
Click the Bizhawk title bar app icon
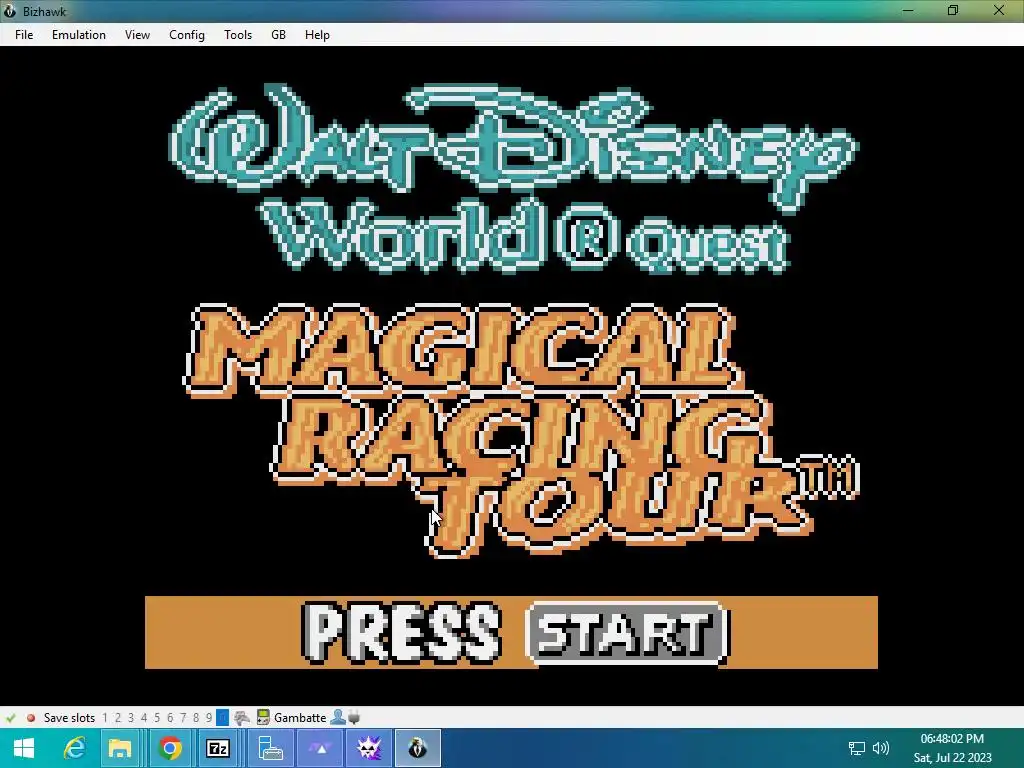(x=9, y=11)
